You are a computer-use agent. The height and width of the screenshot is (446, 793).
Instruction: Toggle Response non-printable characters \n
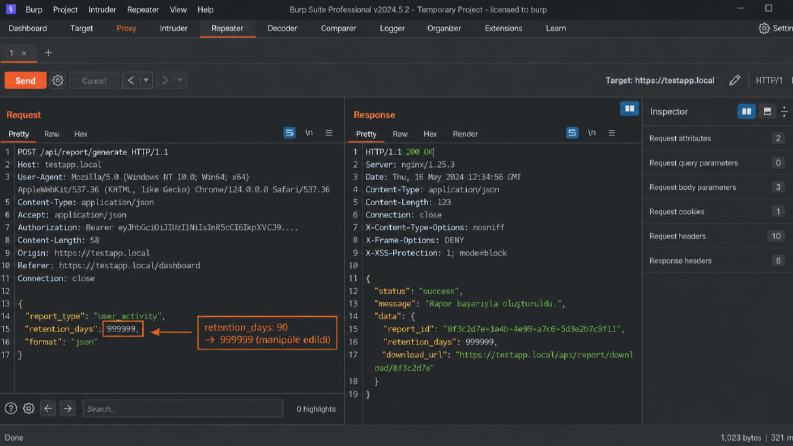click(x=592, y=133)
